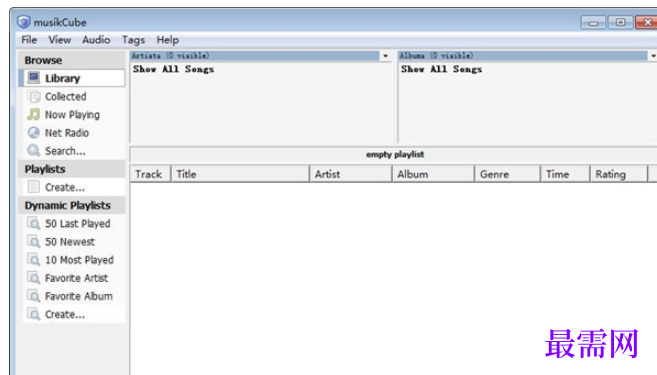Image resolution: width=657 pixels, height=375 pixels.
Task: Click the 10 Most Played icon
Action: [34, 260]
